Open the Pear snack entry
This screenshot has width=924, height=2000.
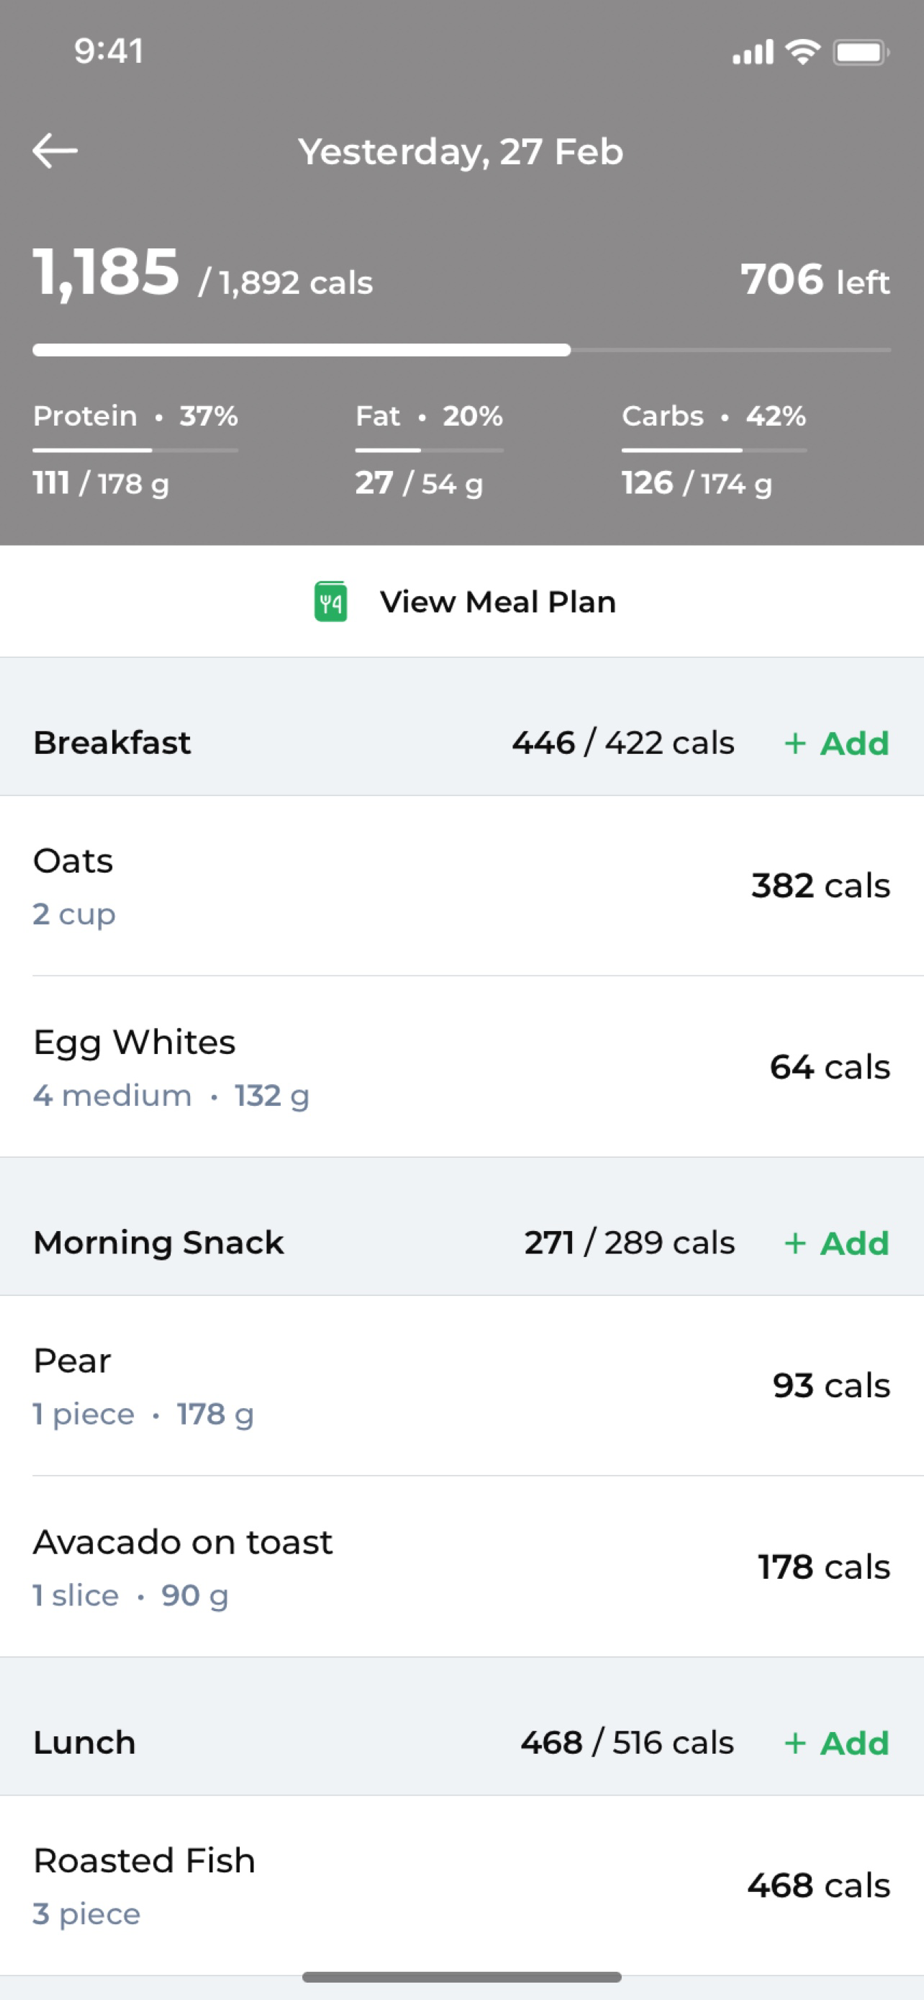coord(460,1386)
